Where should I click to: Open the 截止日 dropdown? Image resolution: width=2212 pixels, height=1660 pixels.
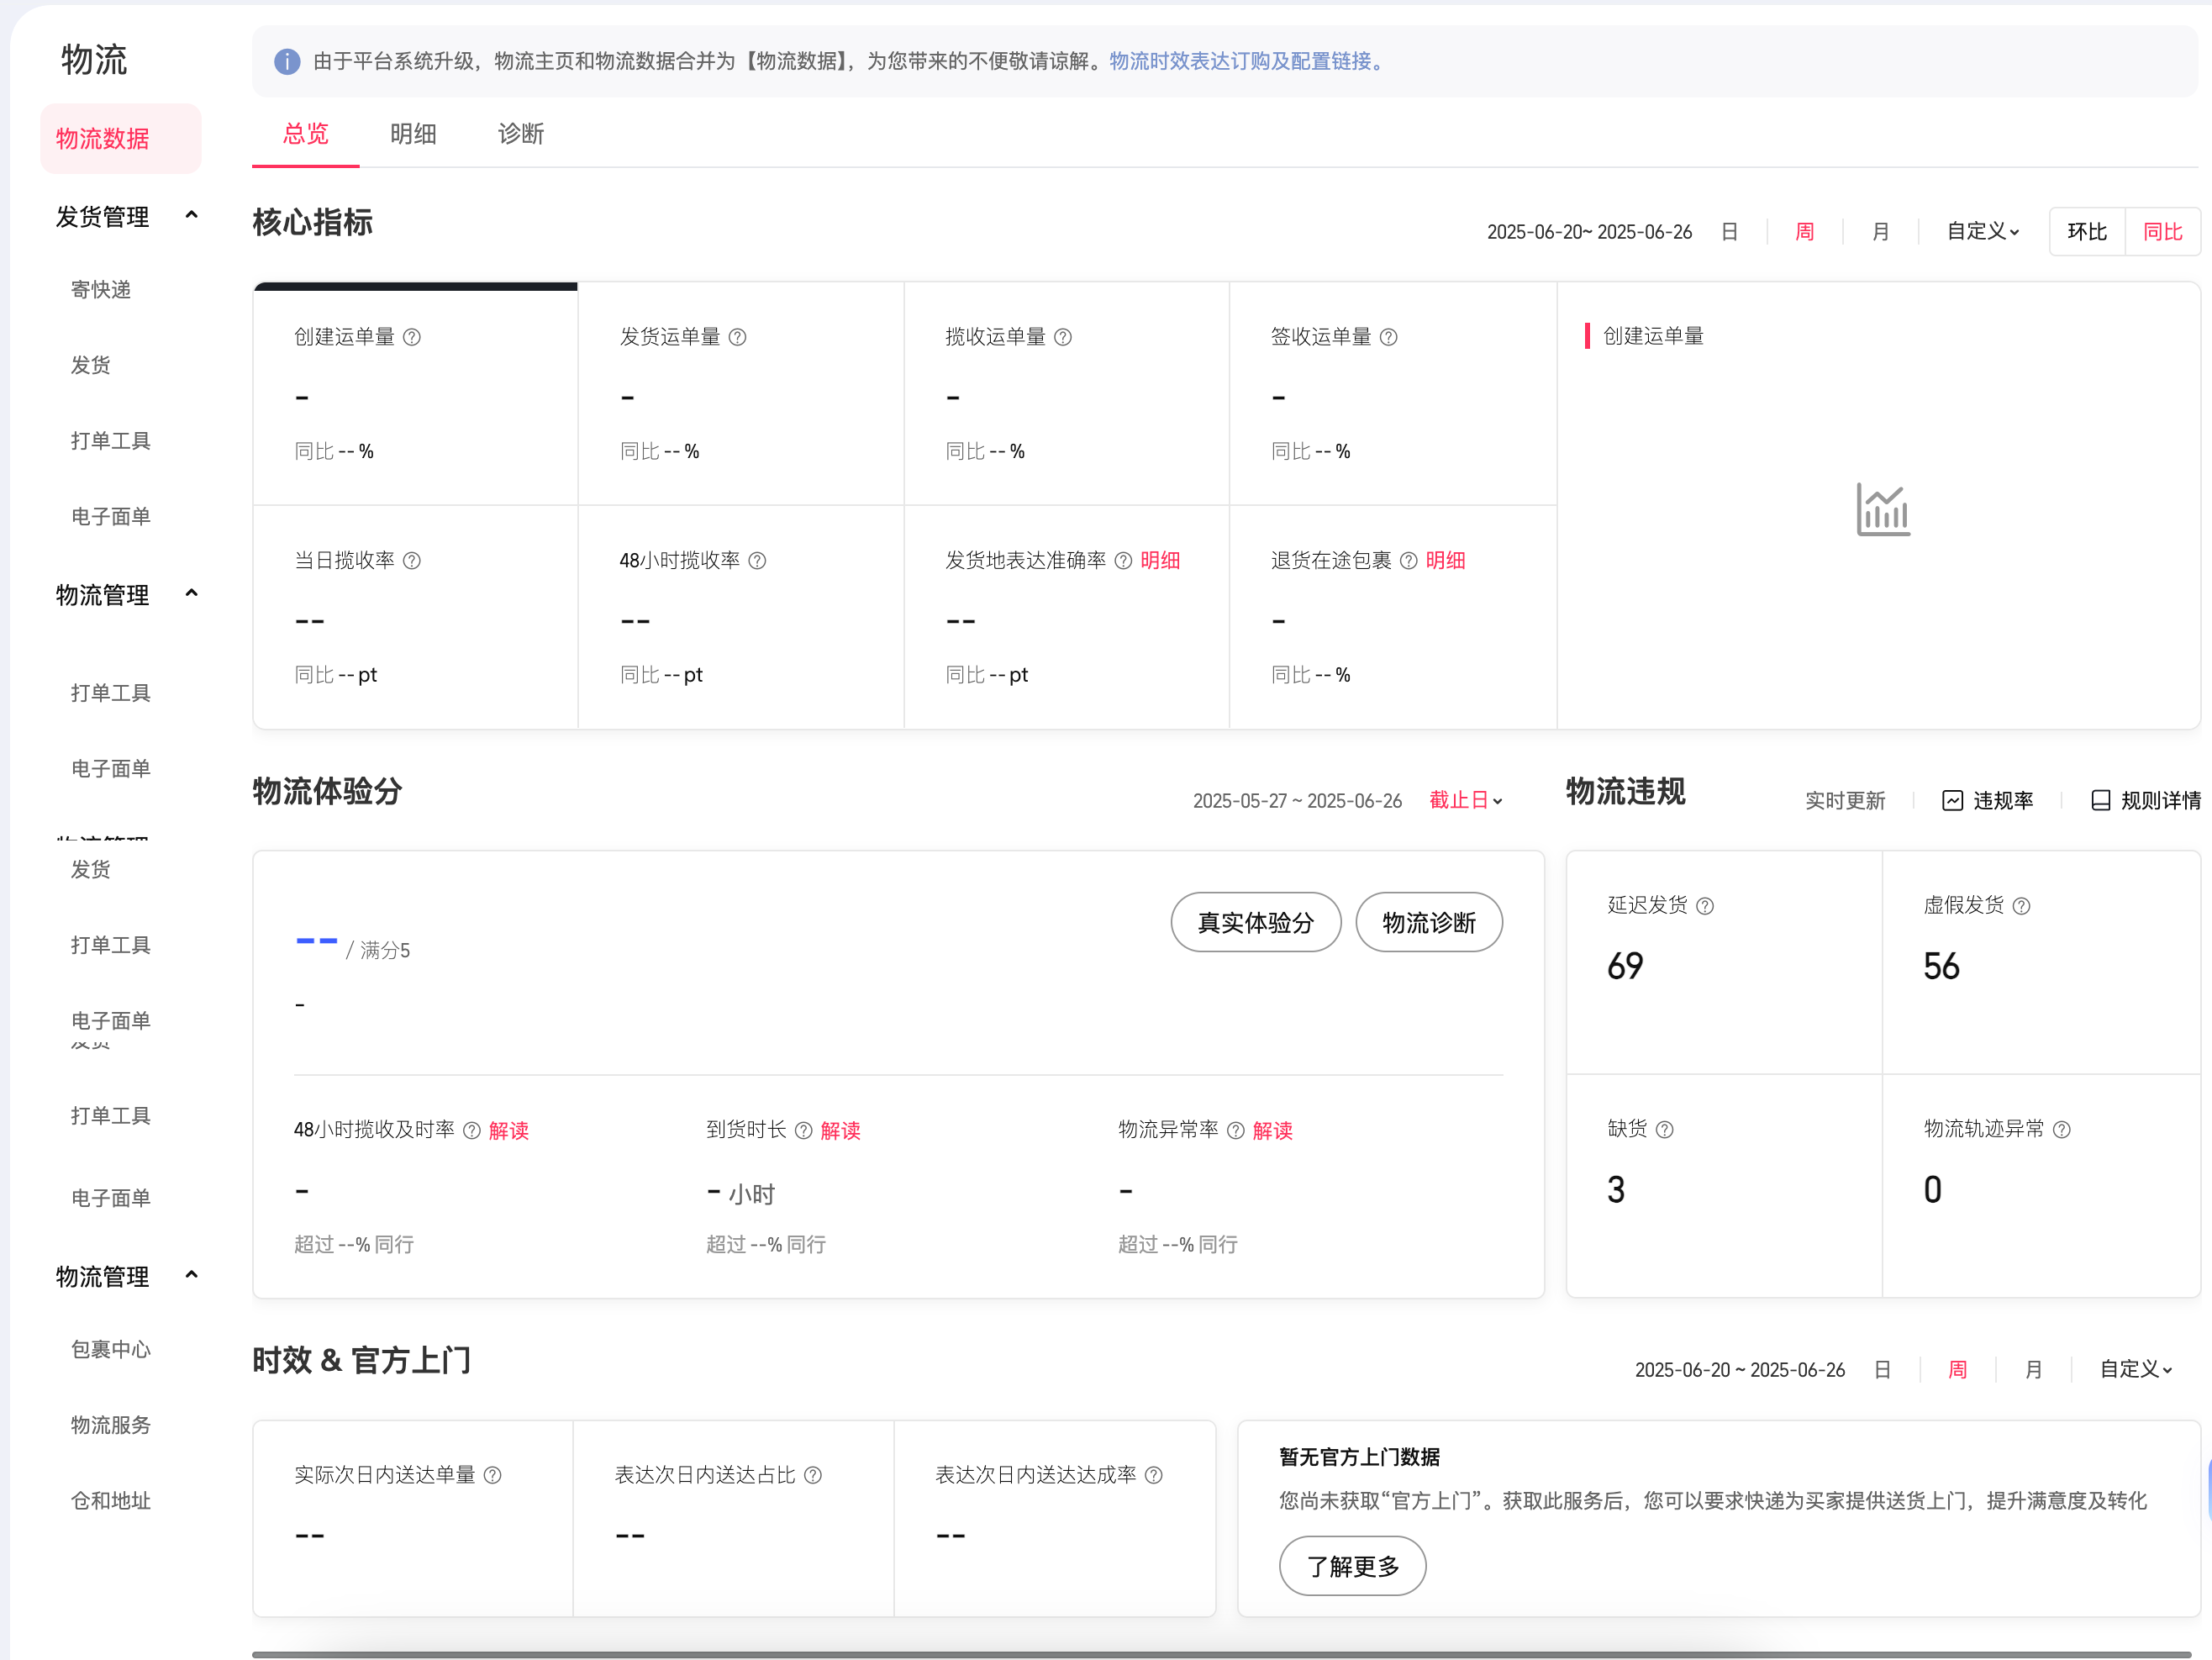click(1466, 800)
